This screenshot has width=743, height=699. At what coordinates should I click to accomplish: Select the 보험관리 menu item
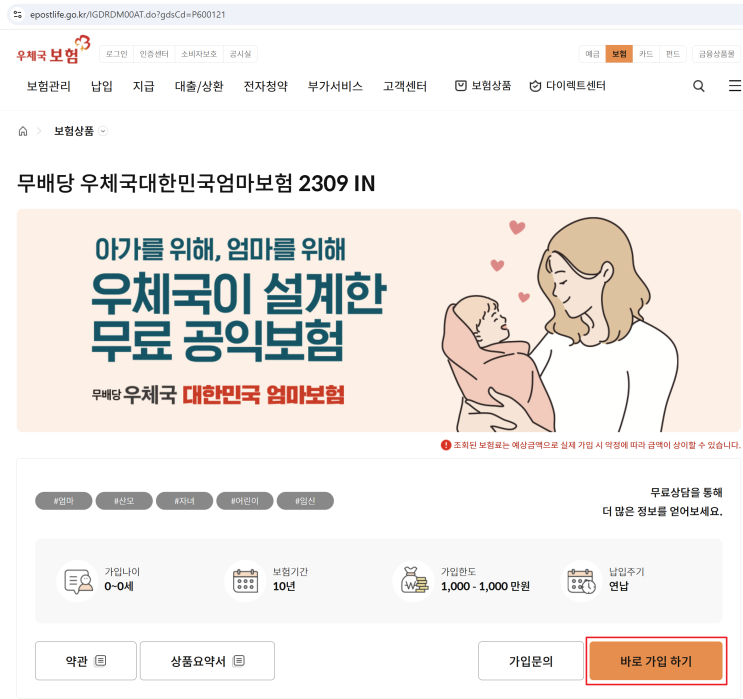point(48,86)
